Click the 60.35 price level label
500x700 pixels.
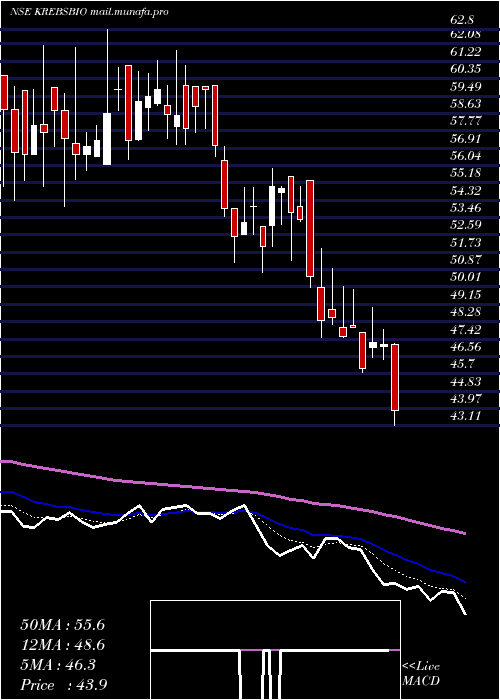point(466,69)
